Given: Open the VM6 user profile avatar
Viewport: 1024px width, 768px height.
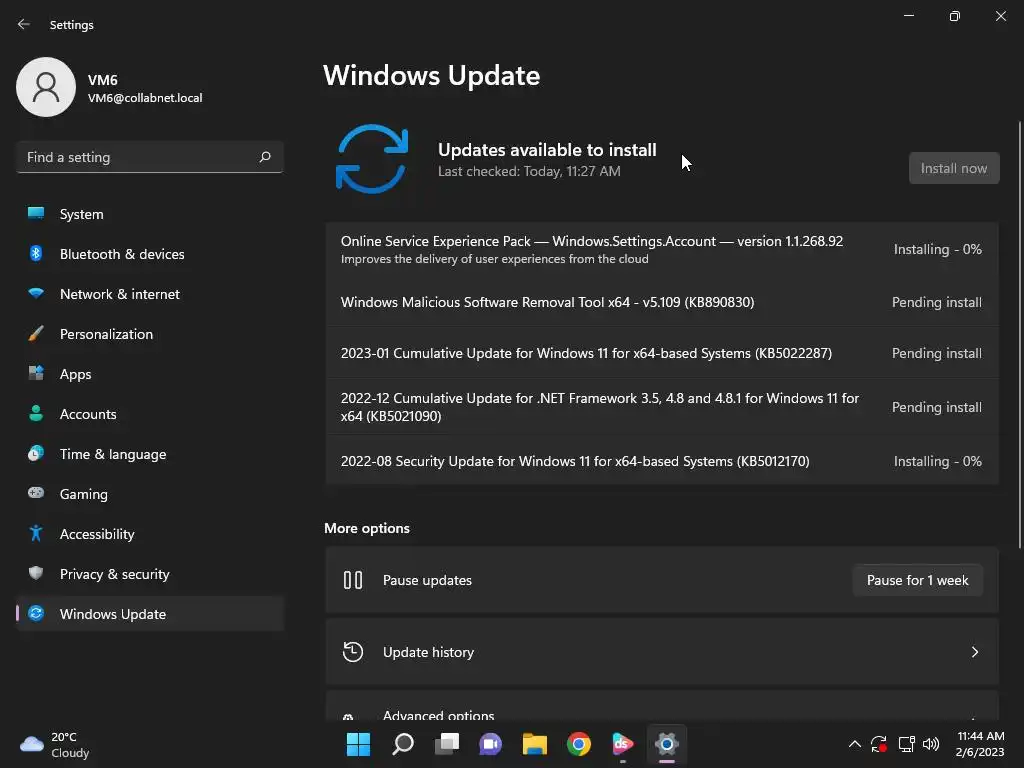Looking at the screenshot, I should click(46, 87).
